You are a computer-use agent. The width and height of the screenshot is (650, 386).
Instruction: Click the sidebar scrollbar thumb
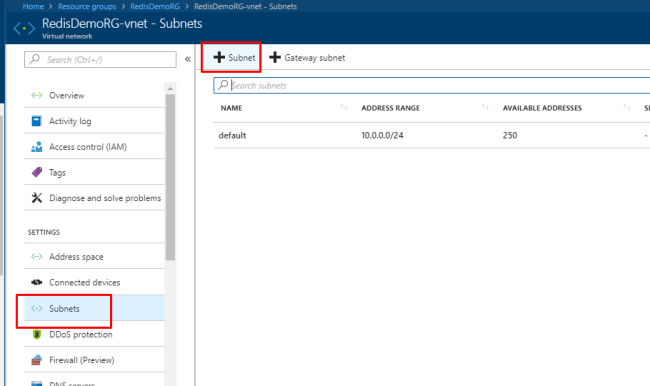click(170, 177)
